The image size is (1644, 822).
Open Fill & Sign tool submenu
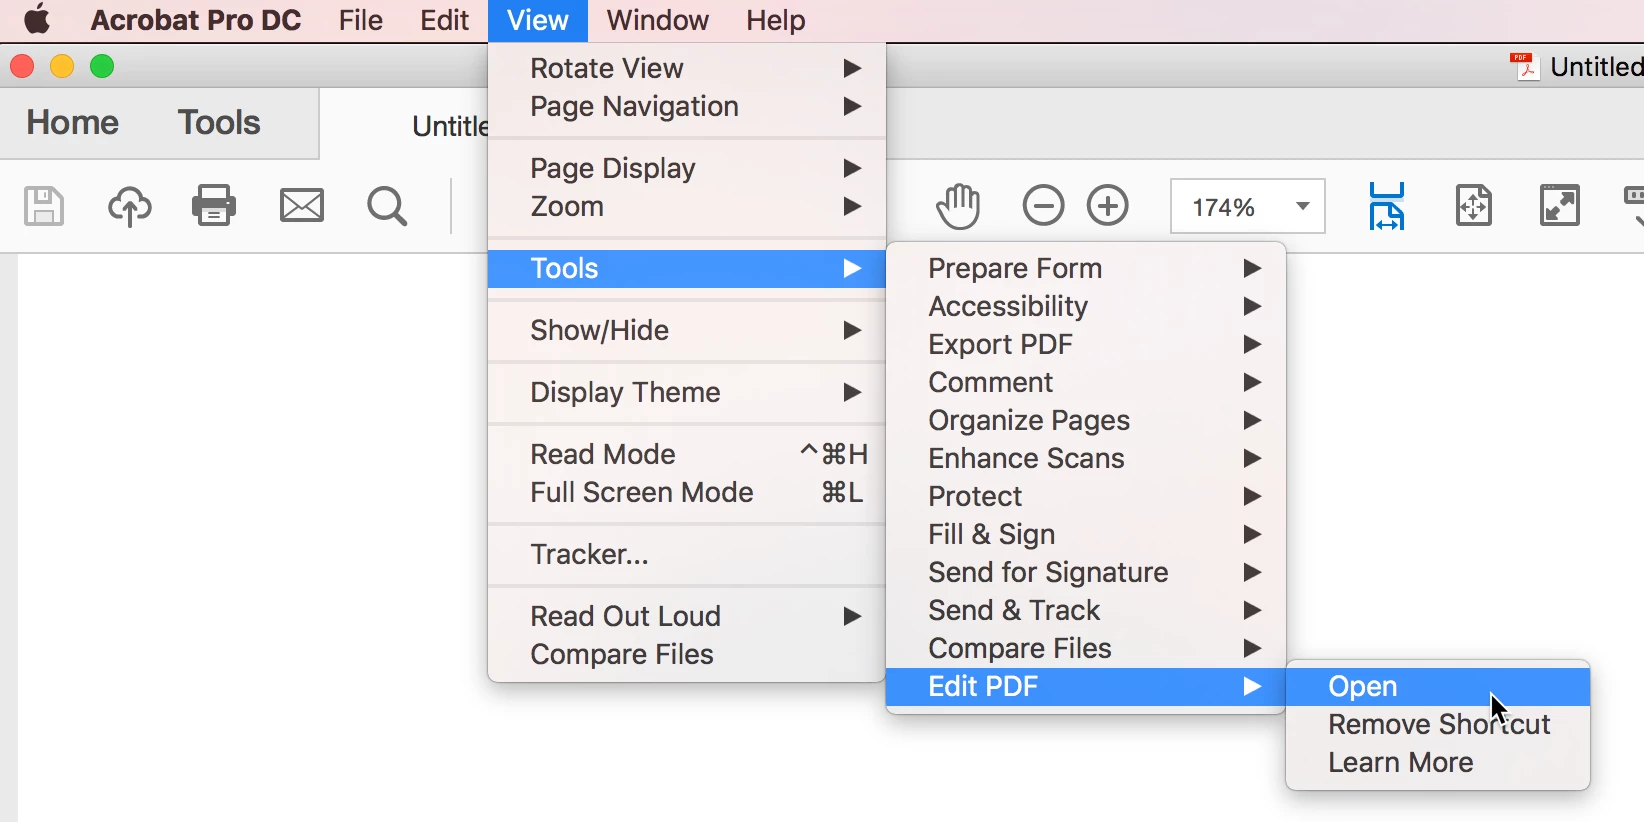pos(1086,534)
